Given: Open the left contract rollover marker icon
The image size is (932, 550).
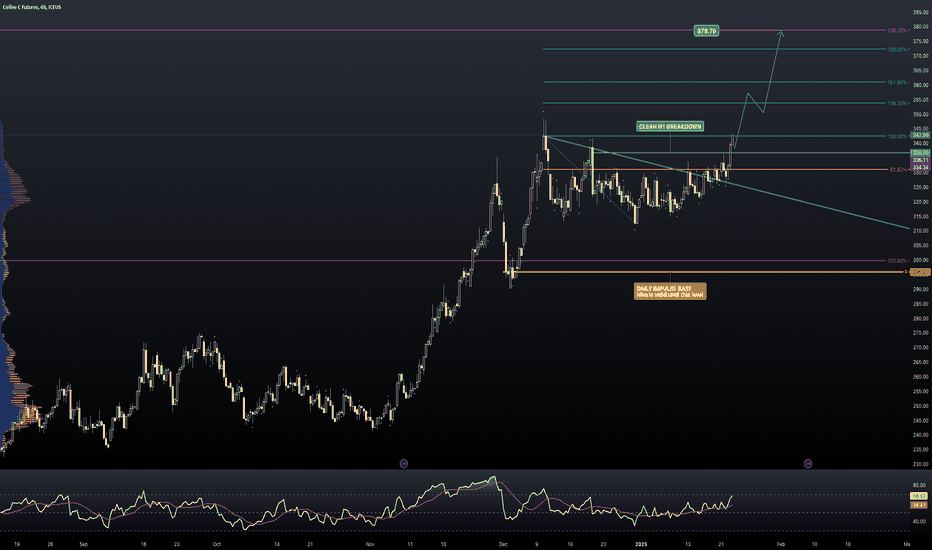Looking at the screenshot, I should [404, 463].
